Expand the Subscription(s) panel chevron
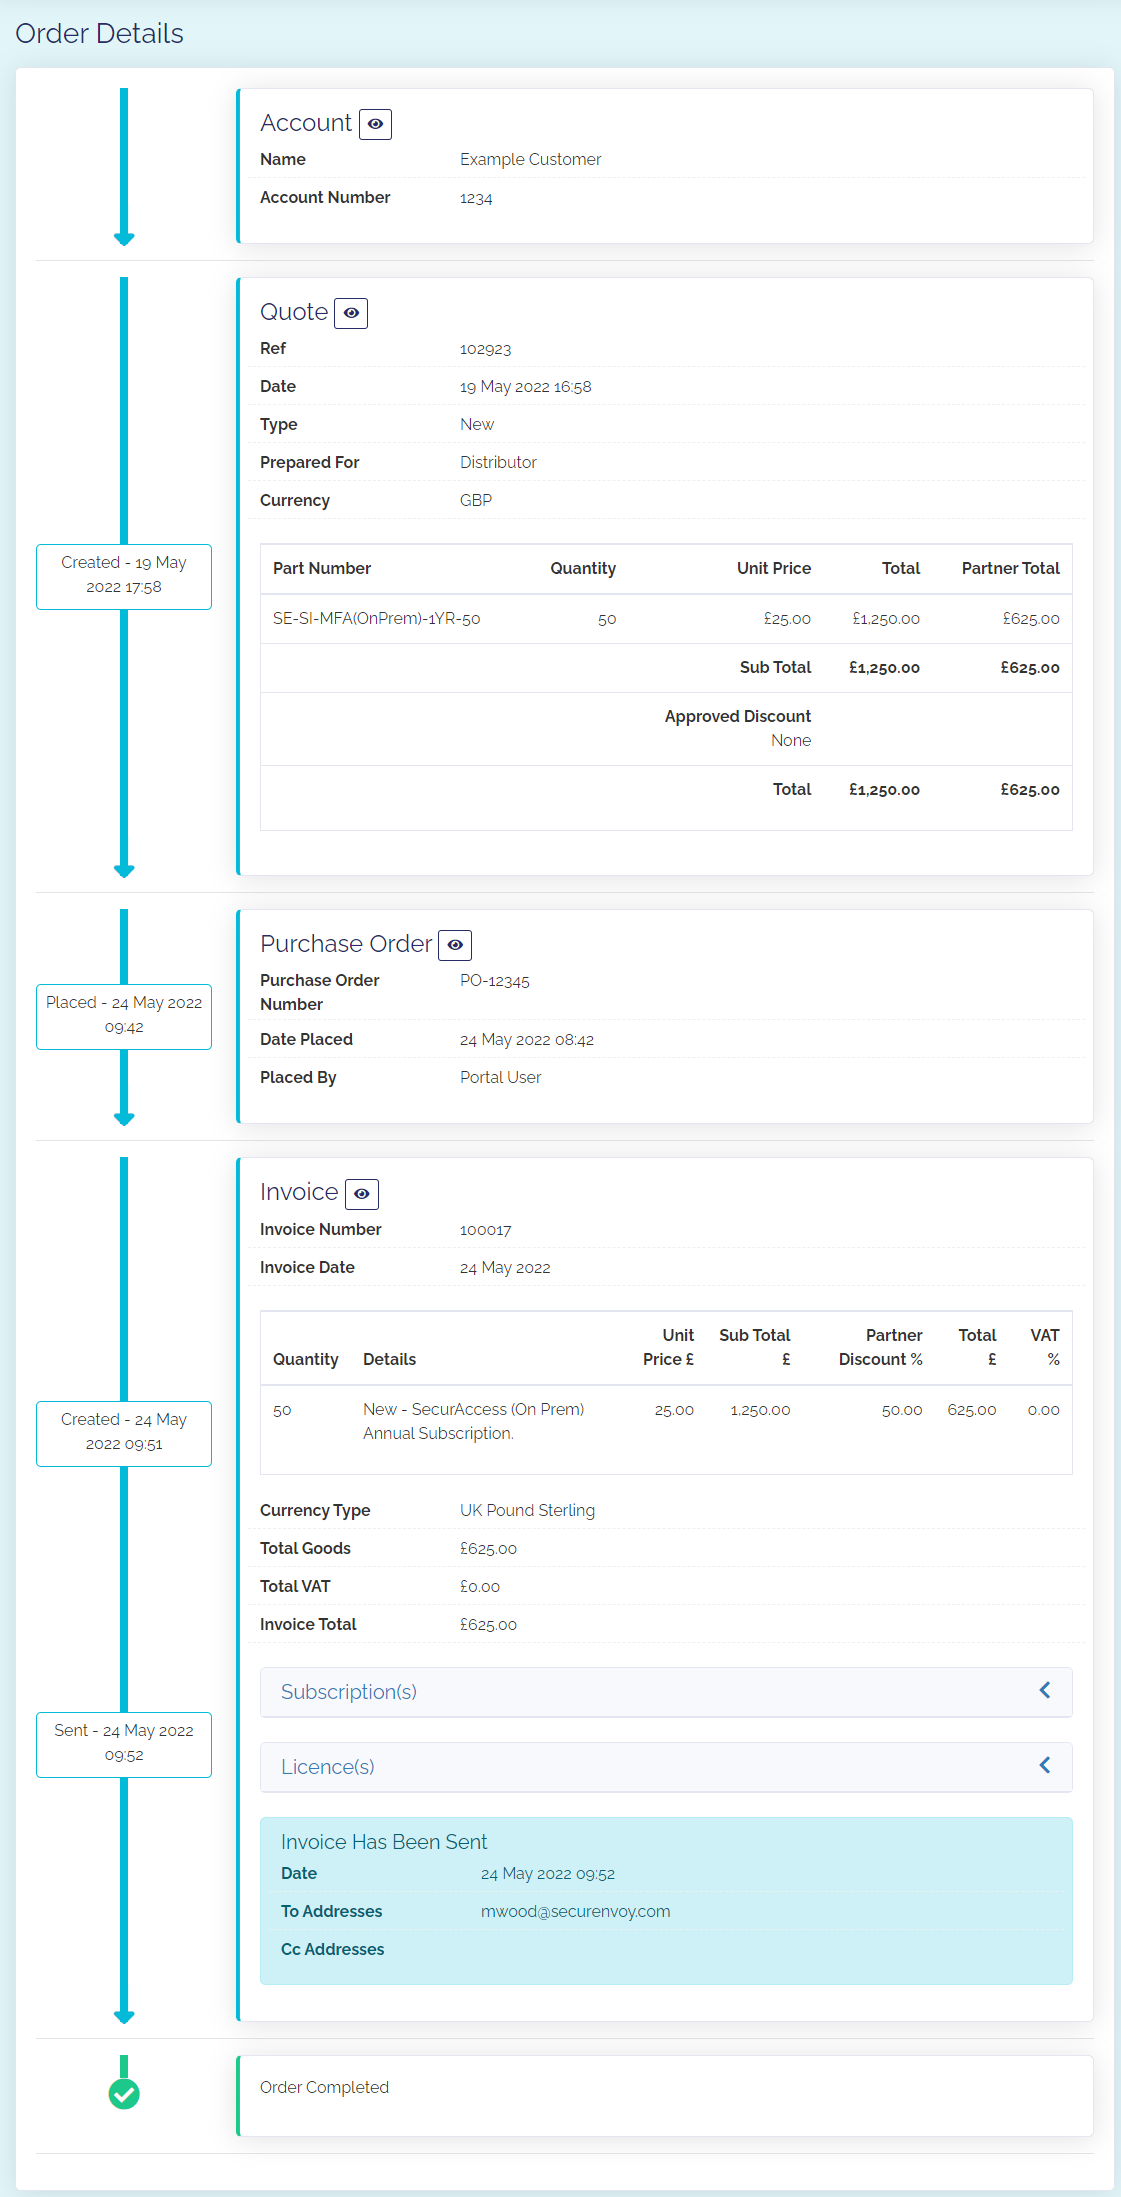 (1045, 1690)
